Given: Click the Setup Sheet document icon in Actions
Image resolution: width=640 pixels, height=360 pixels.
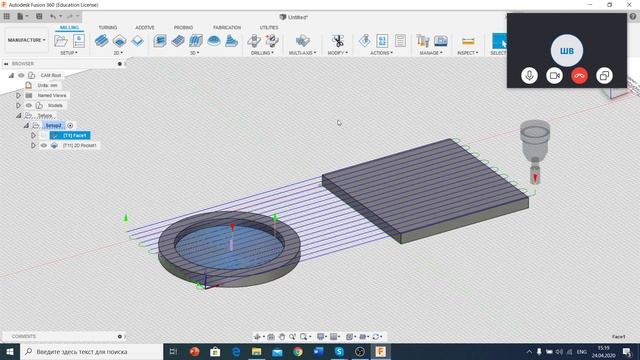Looking at the screenshot, I should click(400, 41).
